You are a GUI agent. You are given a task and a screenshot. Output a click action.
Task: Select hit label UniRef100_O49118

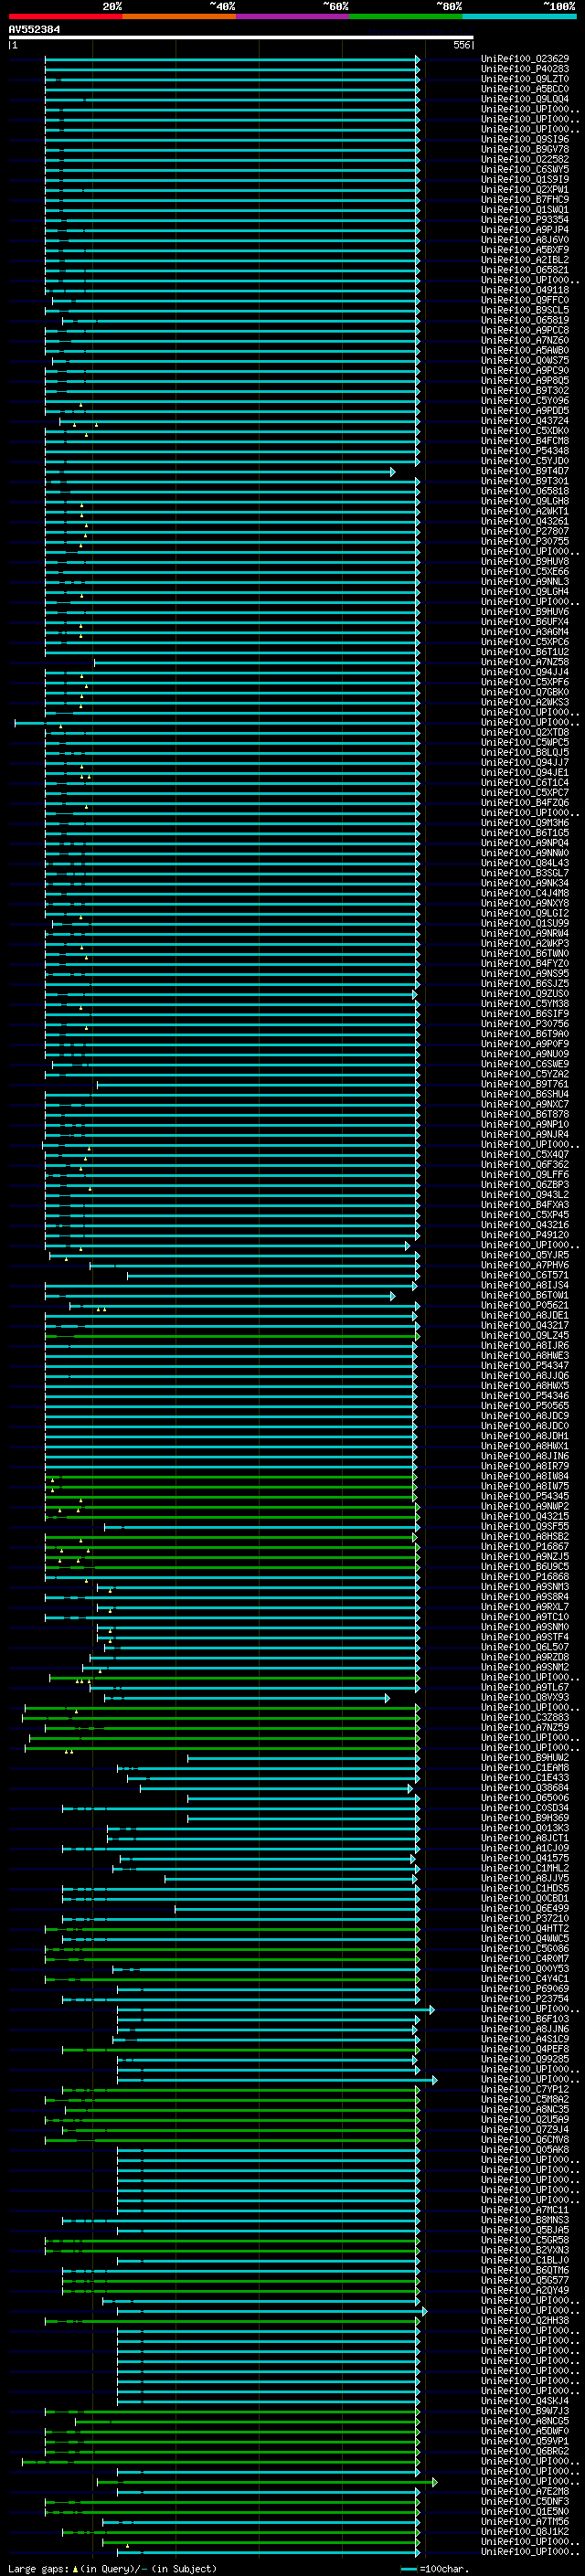(525, 290)
